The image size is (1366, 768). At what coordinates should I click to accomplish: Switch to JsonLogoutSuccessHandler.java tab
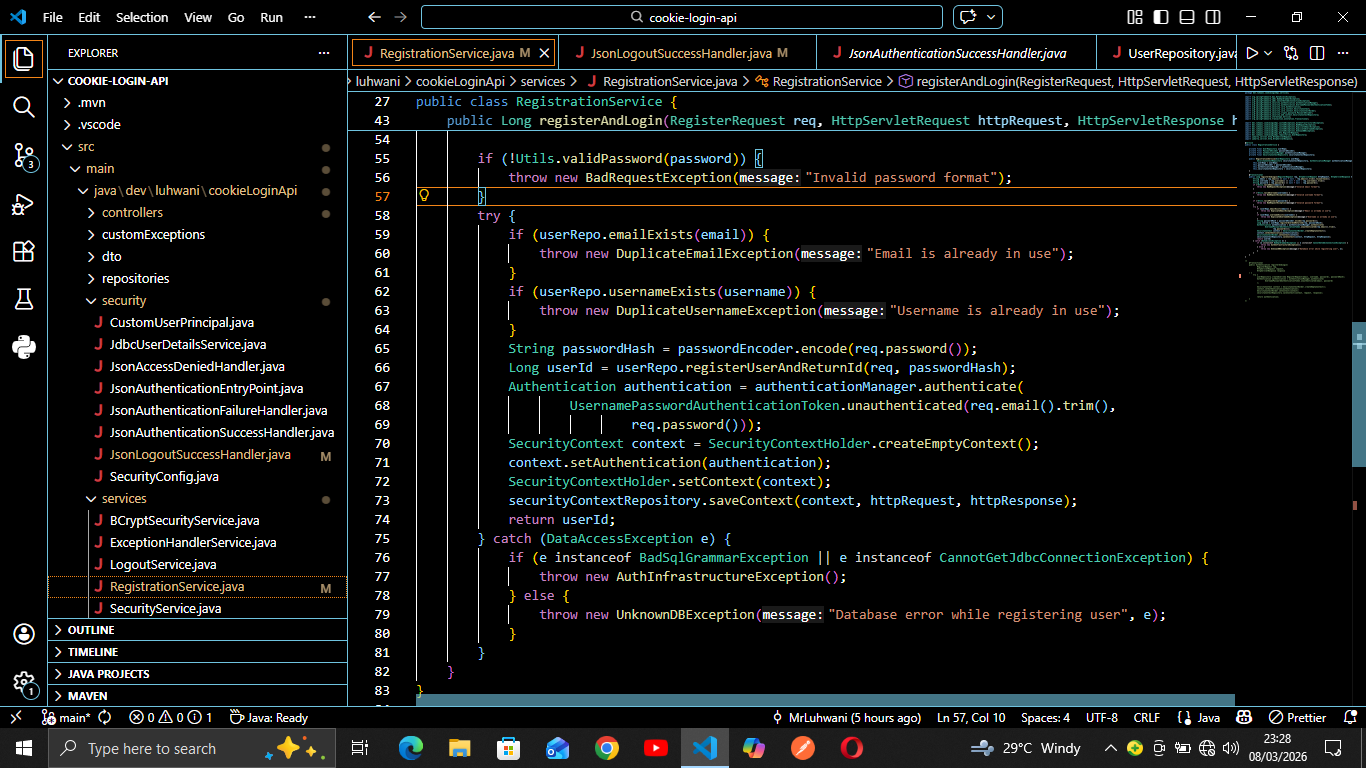click(x=680, y=53)
